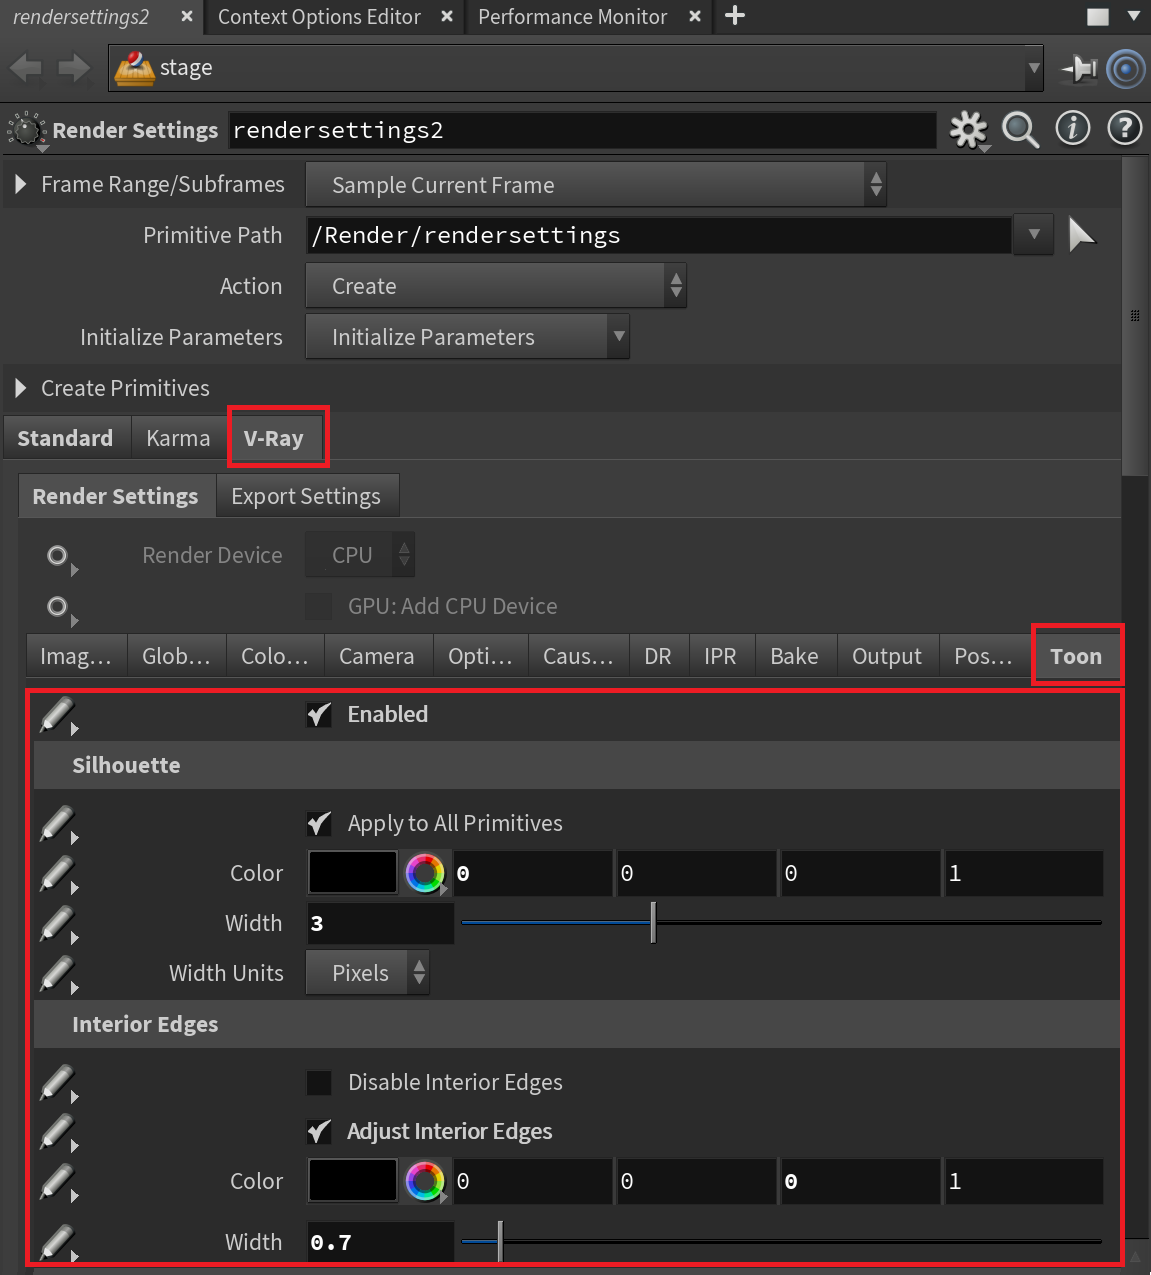
Task: Click pencil icon beside Silhouette Color
Action: (x=58, y=874)
